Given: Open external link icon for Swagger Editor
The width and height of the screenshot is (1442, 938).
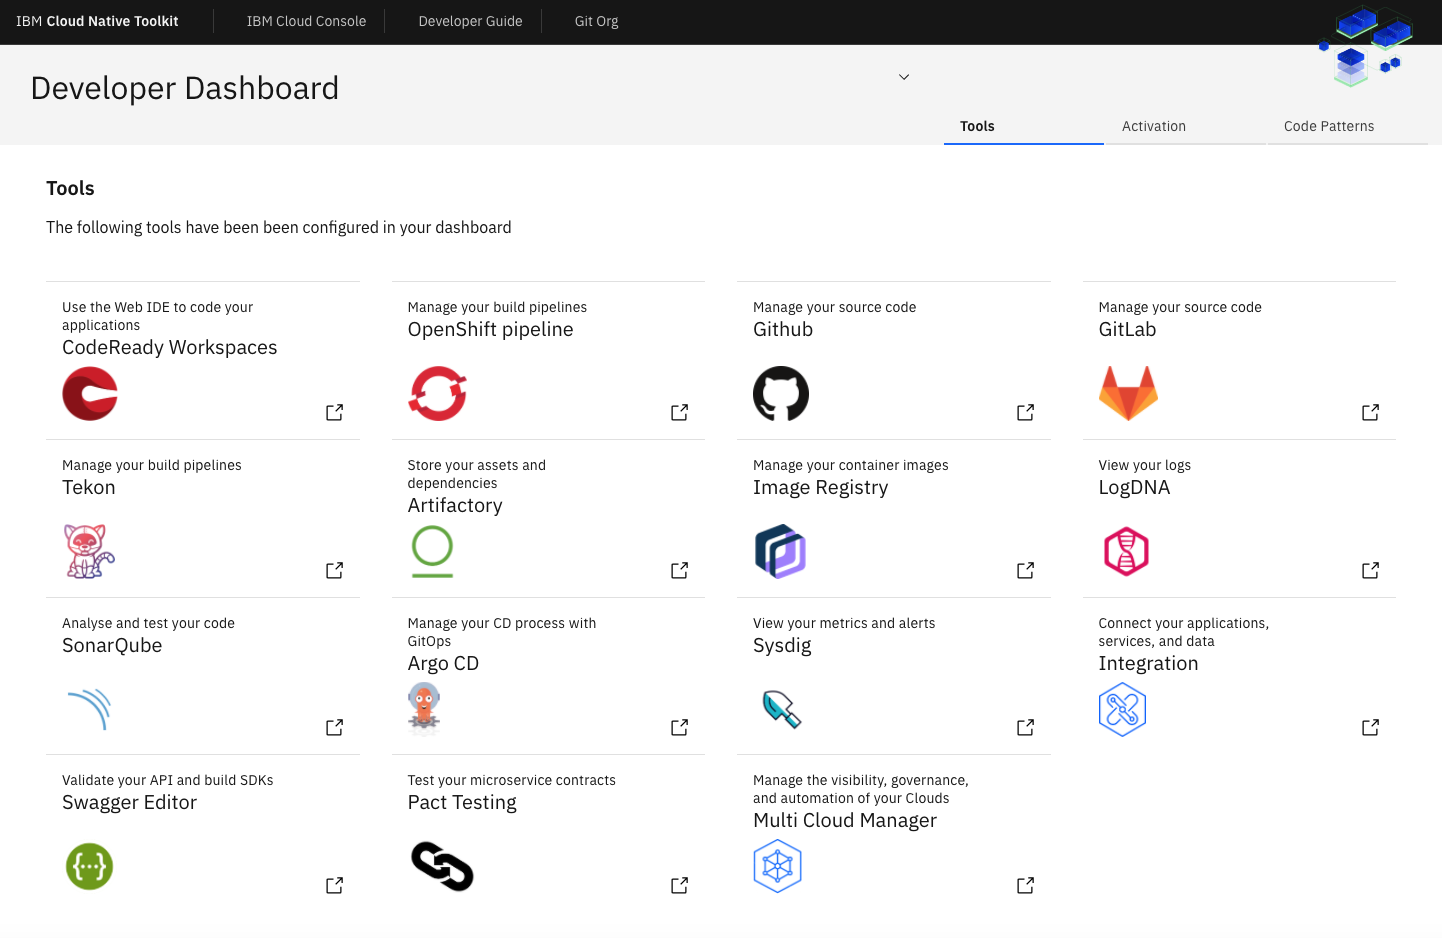Looking at the screenshot, I should (335, 885).
